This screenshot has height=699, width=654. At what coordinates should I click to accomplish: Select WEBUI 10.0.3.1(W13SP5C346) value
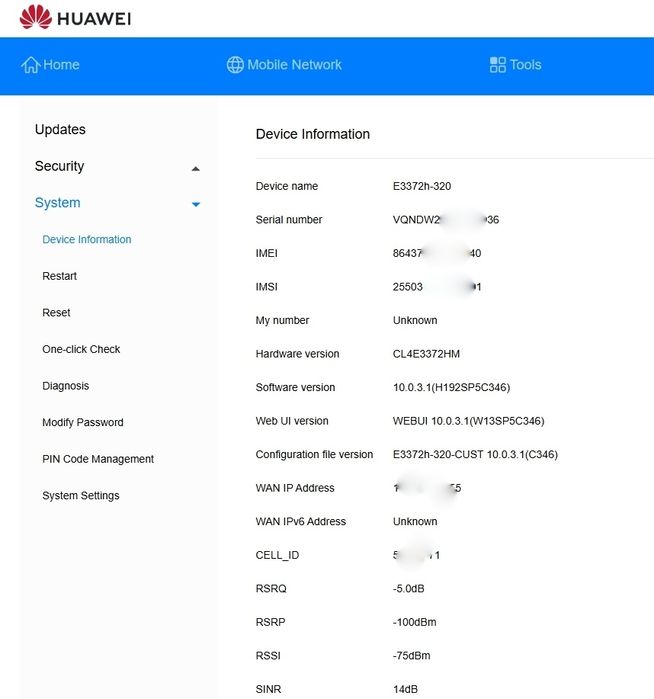coord(468,421)
